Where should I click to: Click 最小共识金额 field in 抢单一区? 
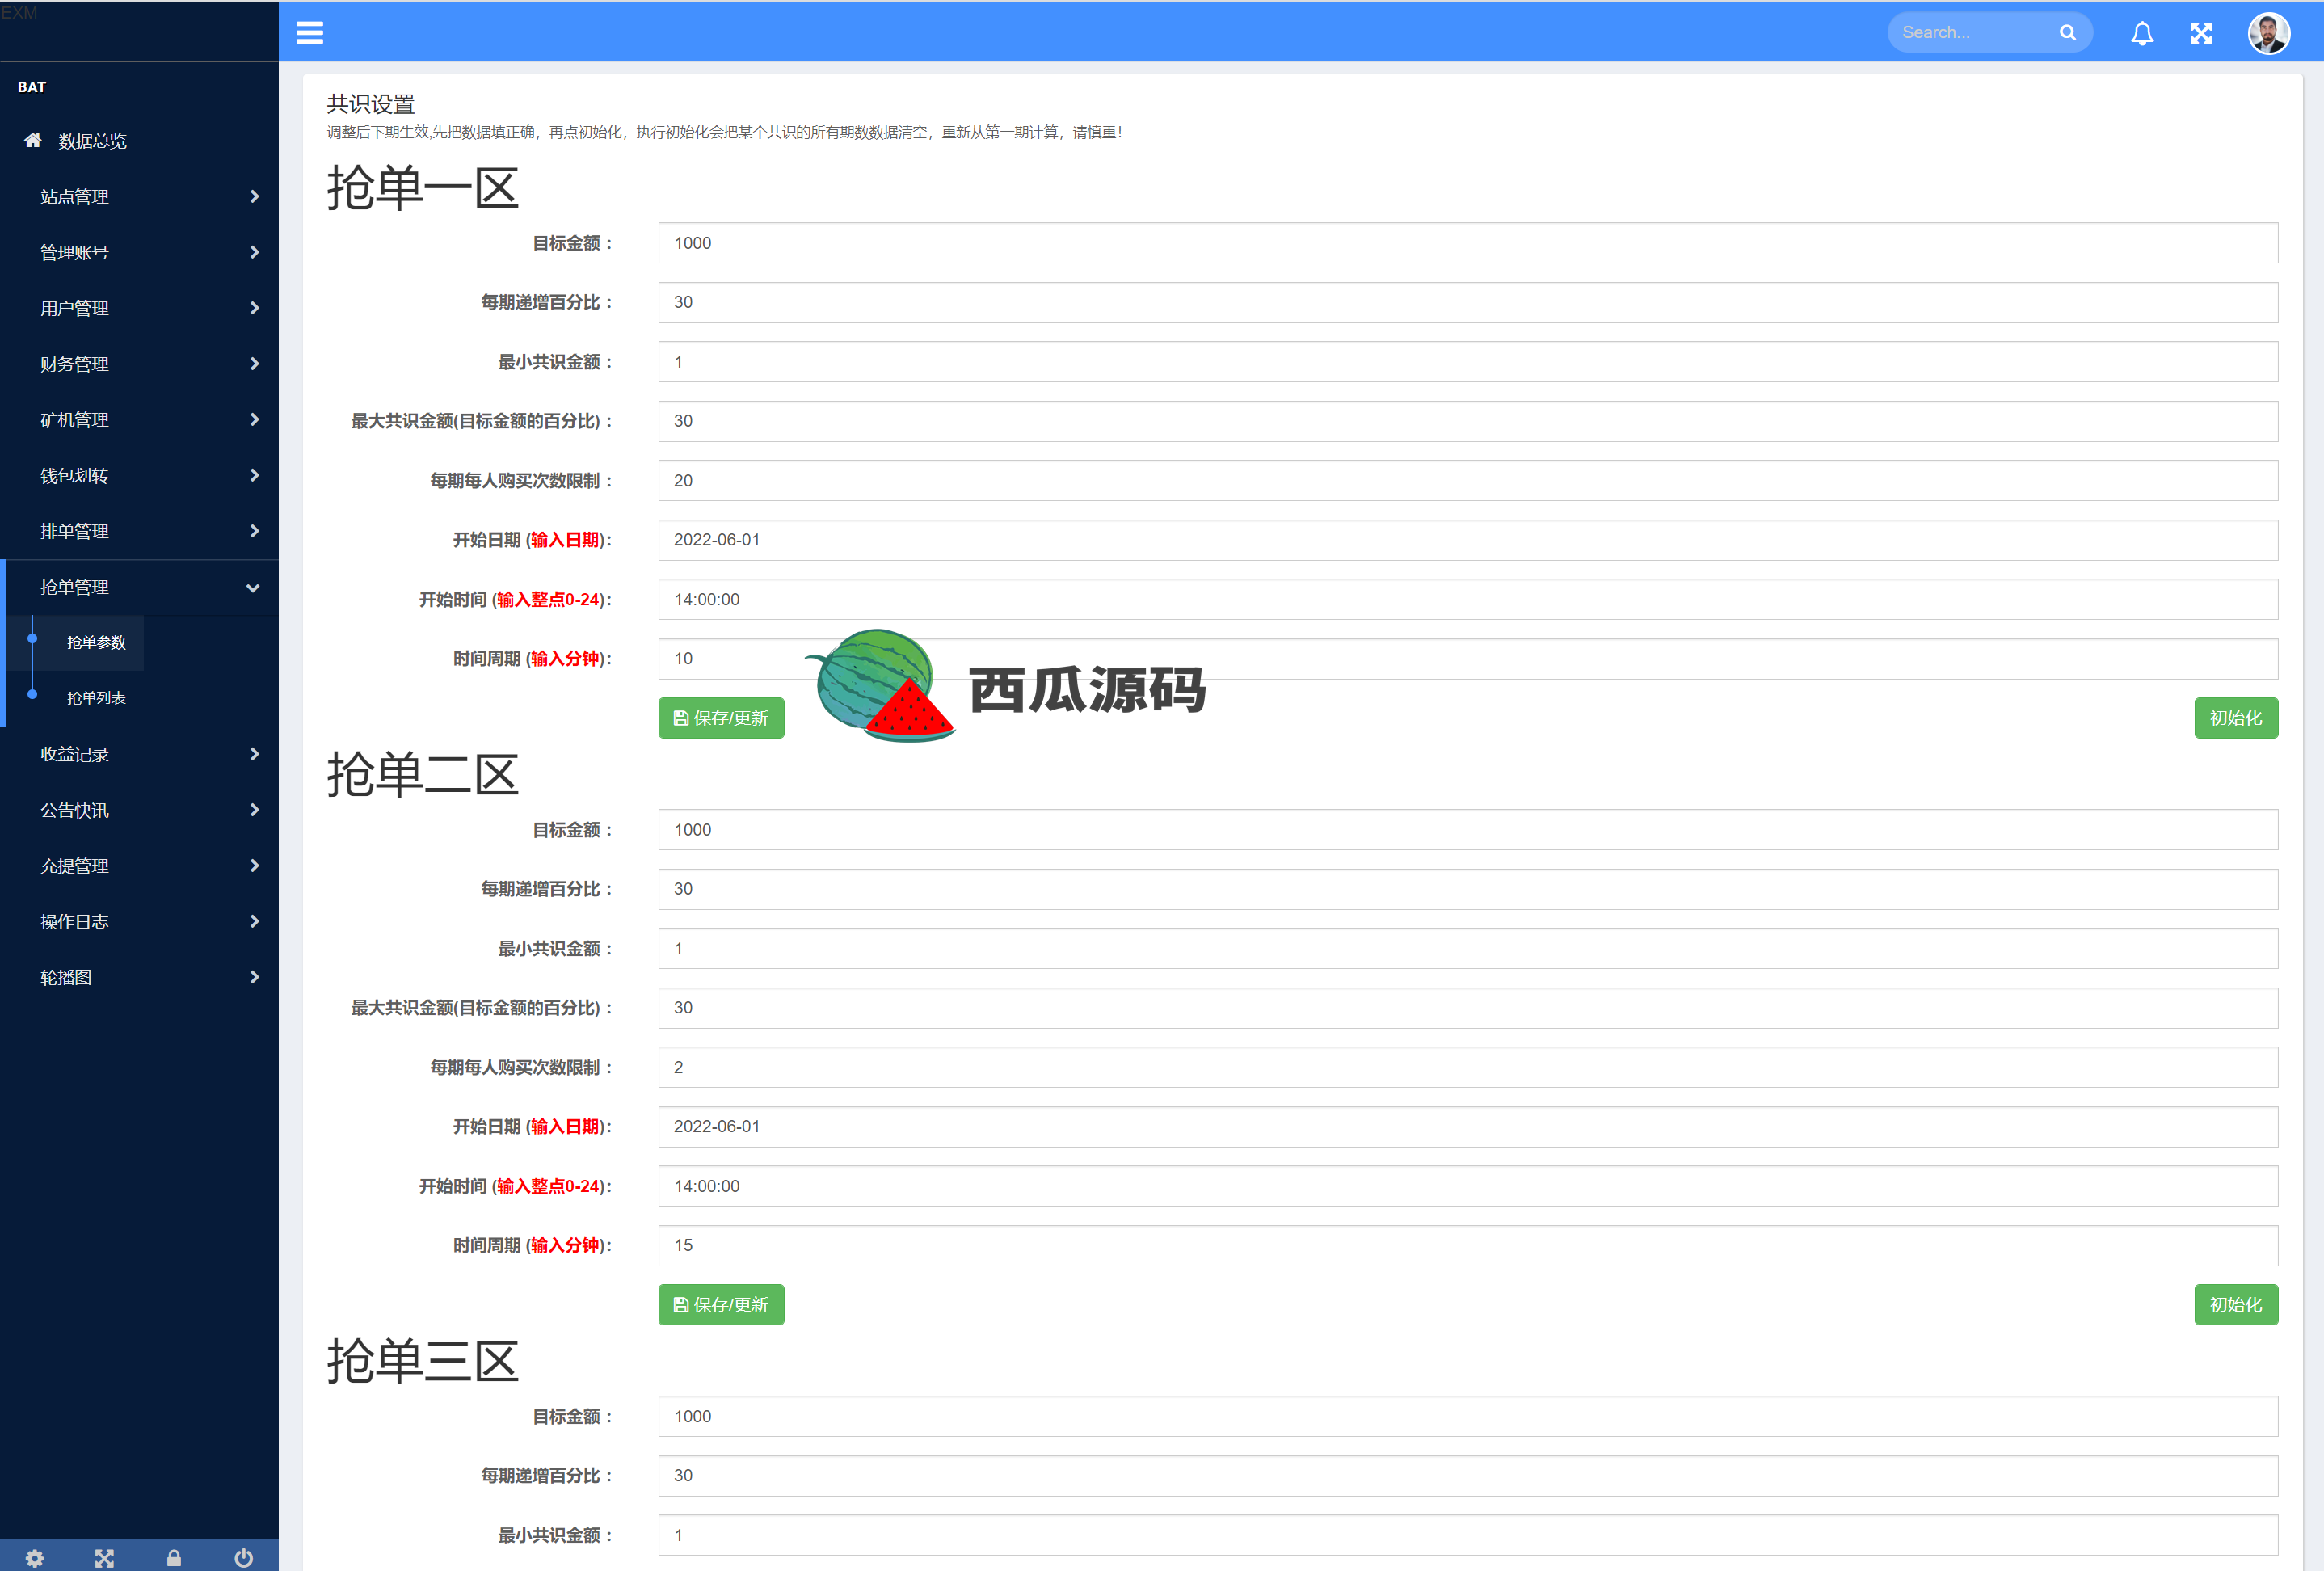(x=1467, y=362)
